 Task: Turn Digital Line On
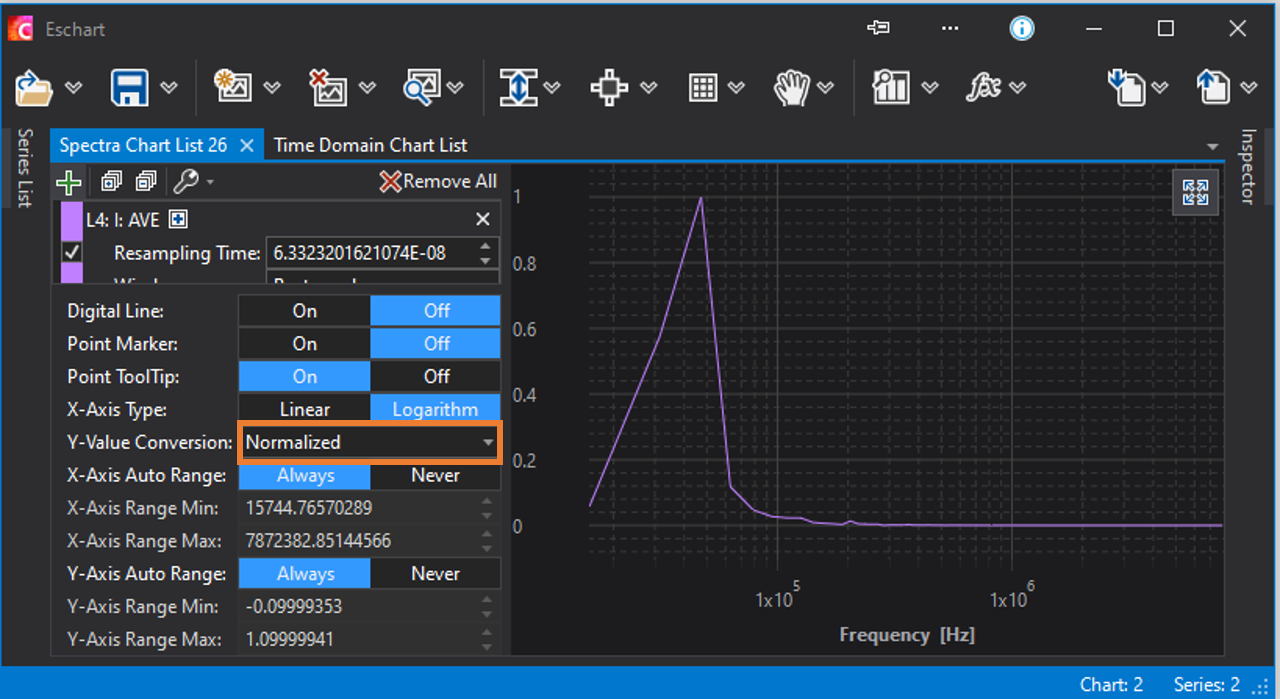(304, 310)
